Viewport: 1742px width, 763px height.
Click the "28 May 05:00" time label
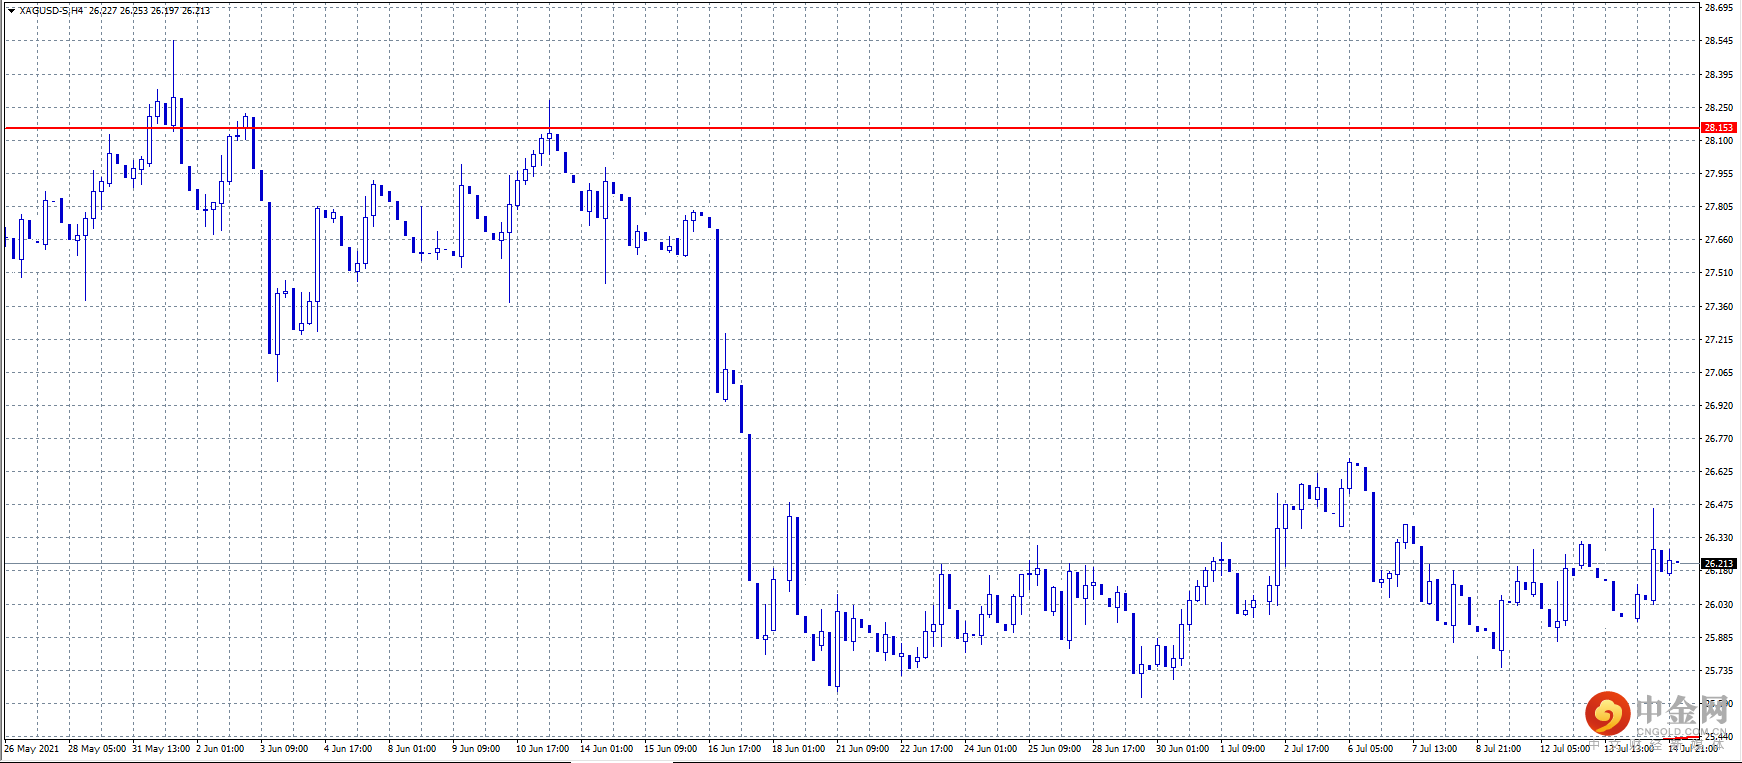tap(97, 749)
